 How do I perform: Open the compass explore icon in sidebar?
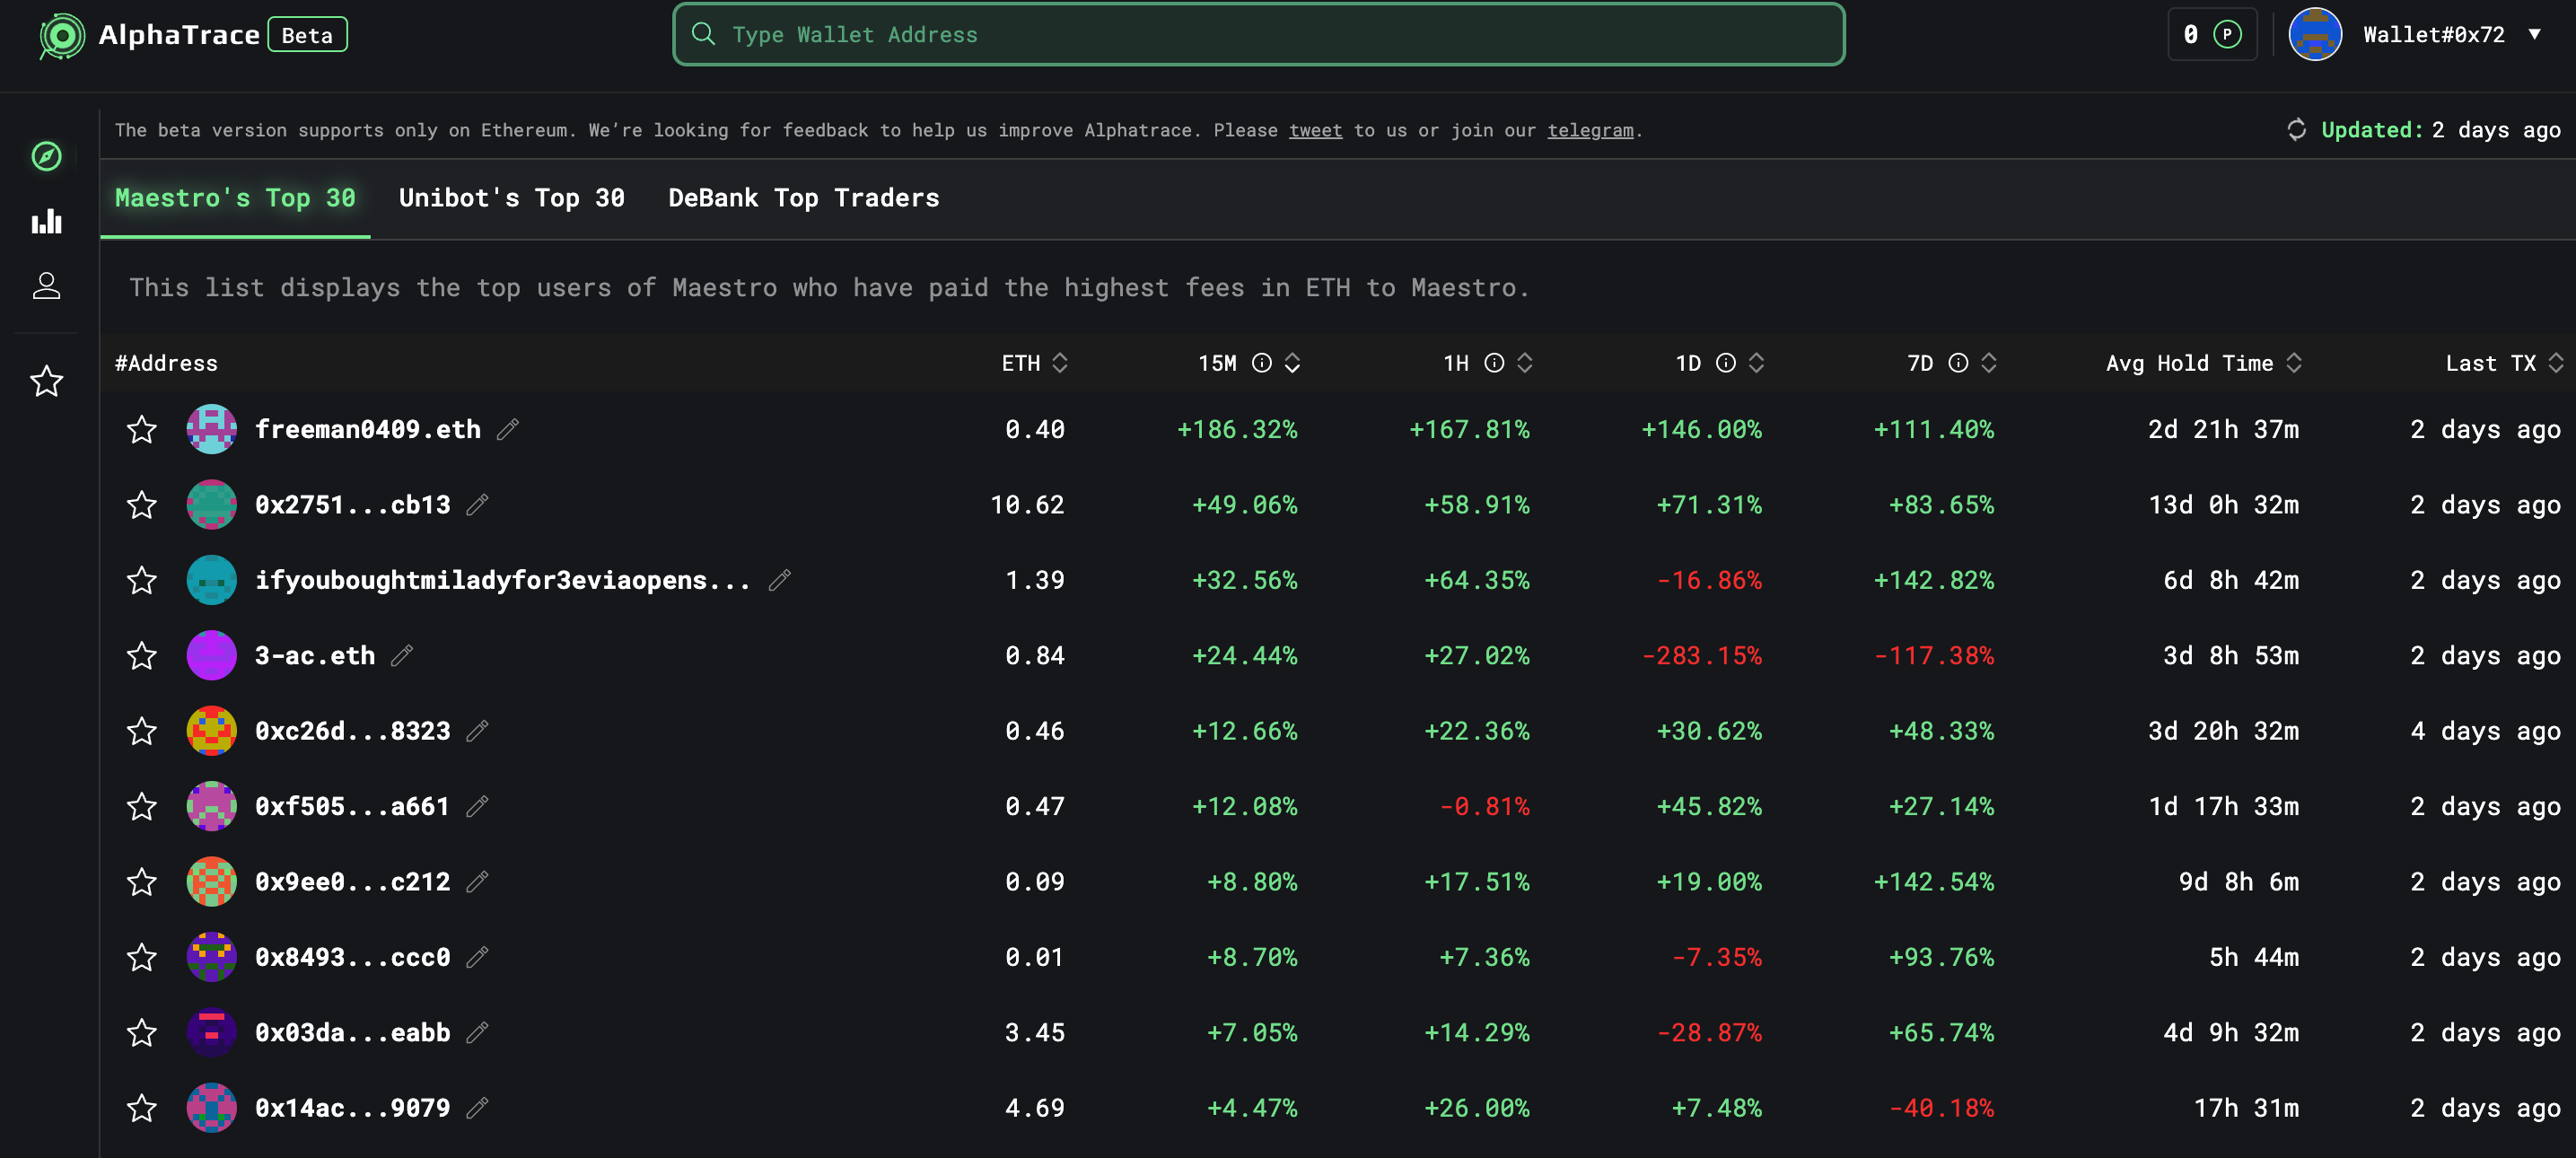(46, 156)
